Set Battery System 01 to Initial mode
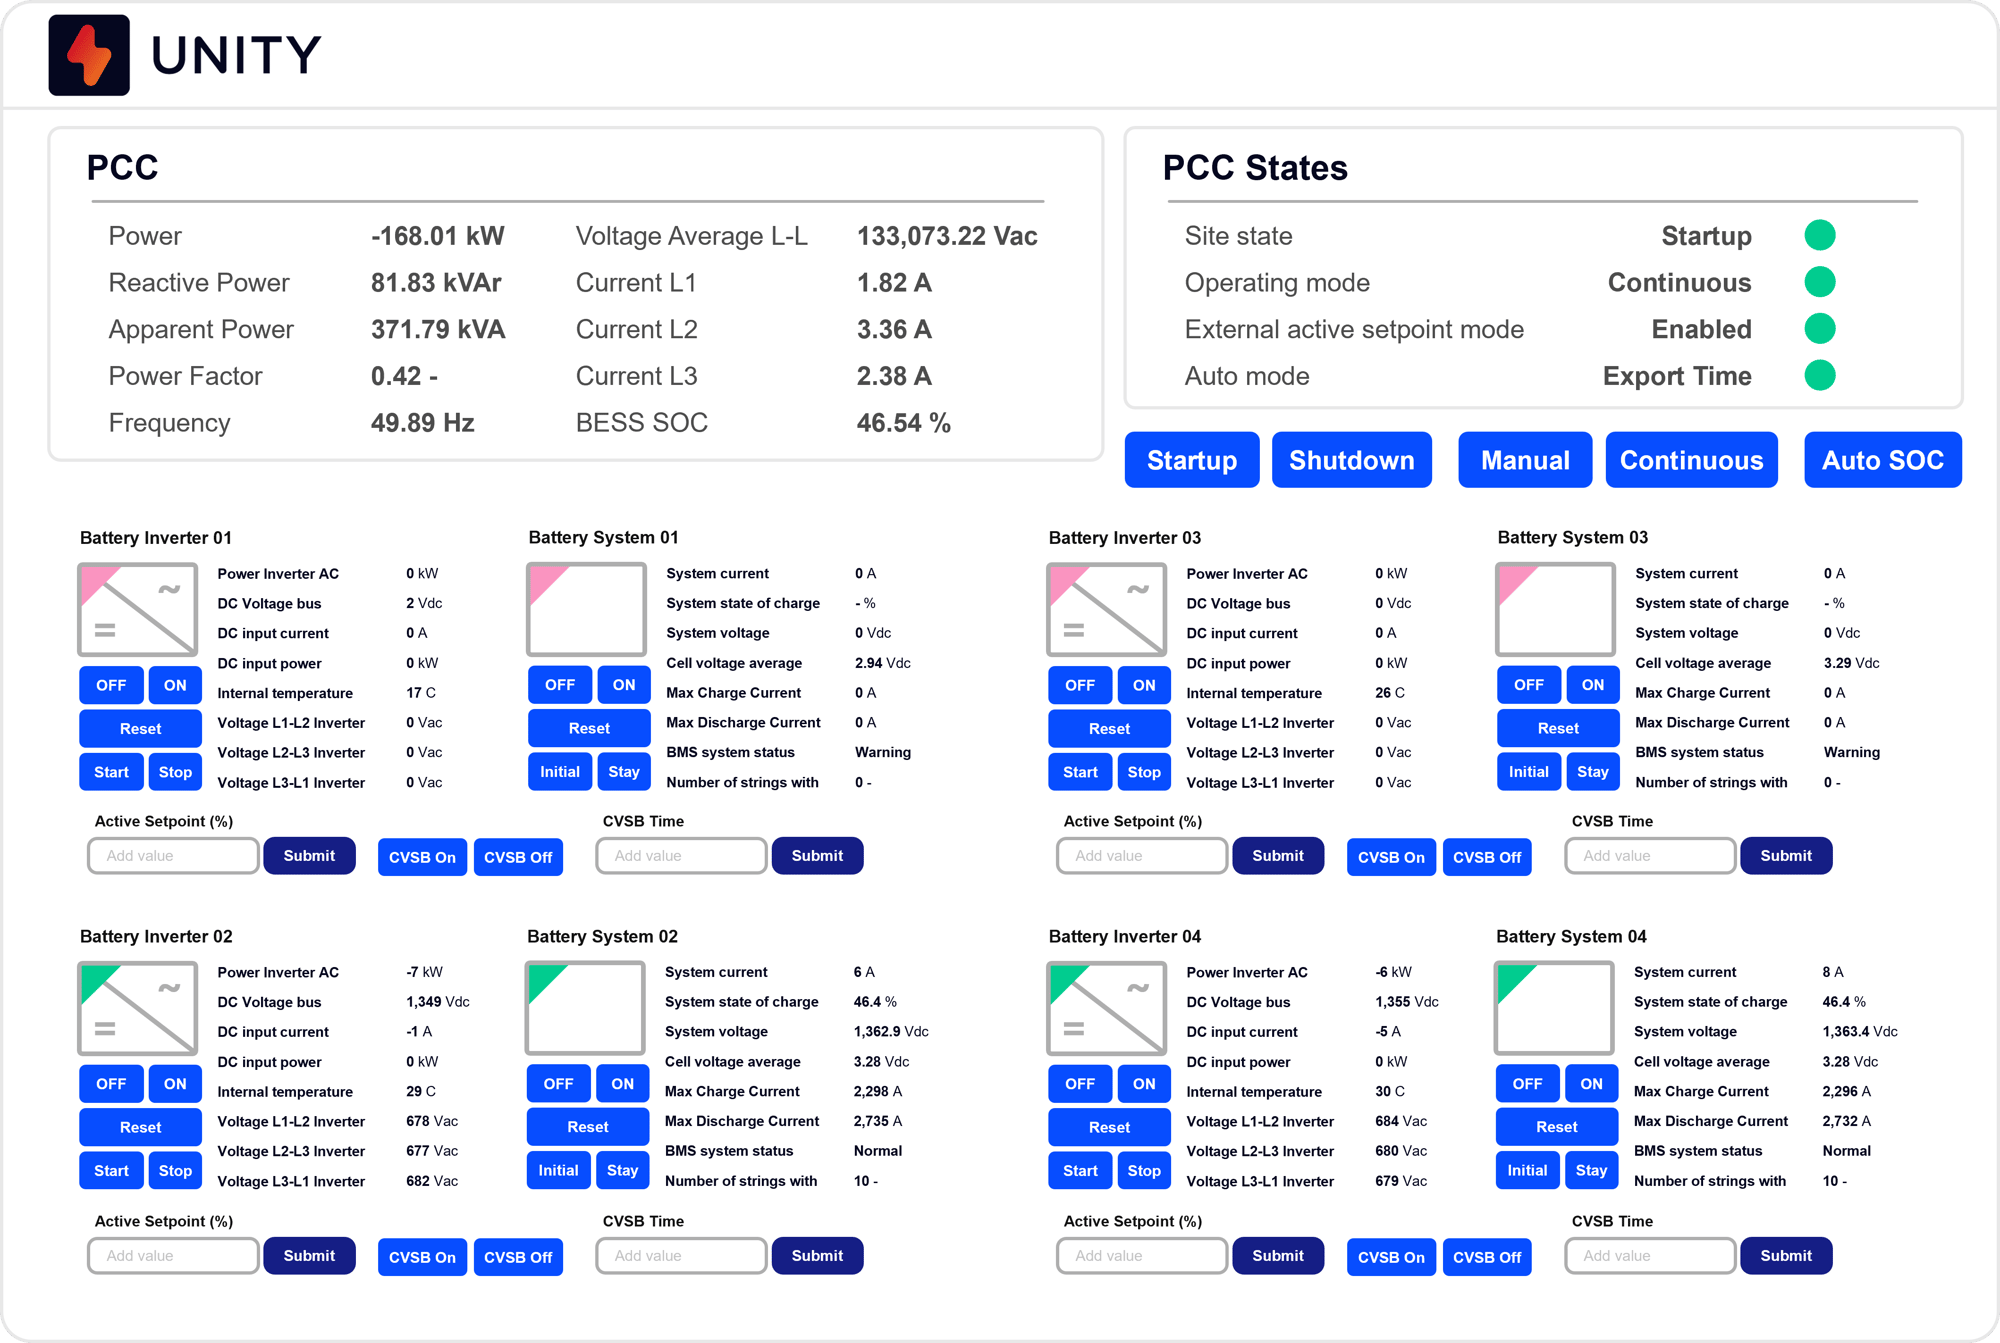Screen dimensions: 2000x1343 coord(560,771)
